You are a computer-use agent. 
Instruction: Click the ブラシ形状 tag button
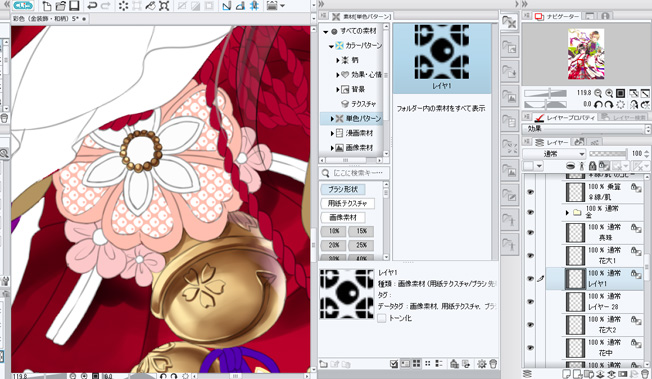coord(343,189)
